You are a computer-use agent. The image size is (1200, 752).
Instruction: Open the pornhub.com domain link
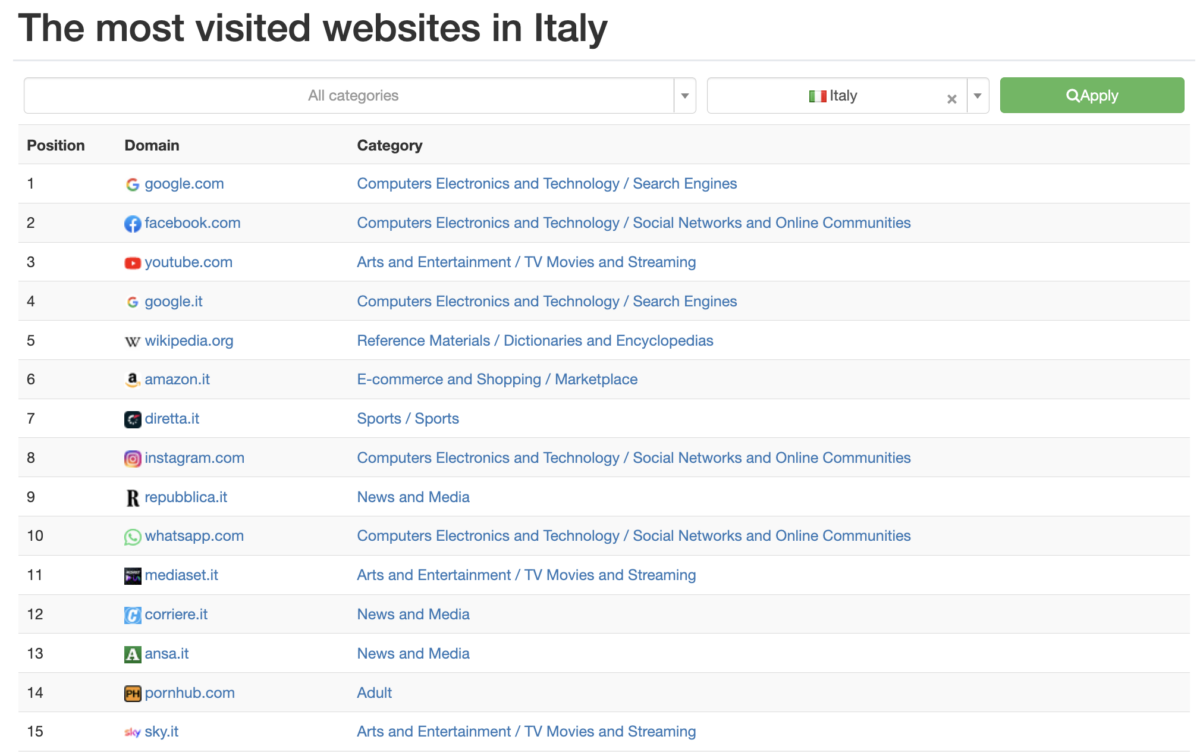pos(190,693)
